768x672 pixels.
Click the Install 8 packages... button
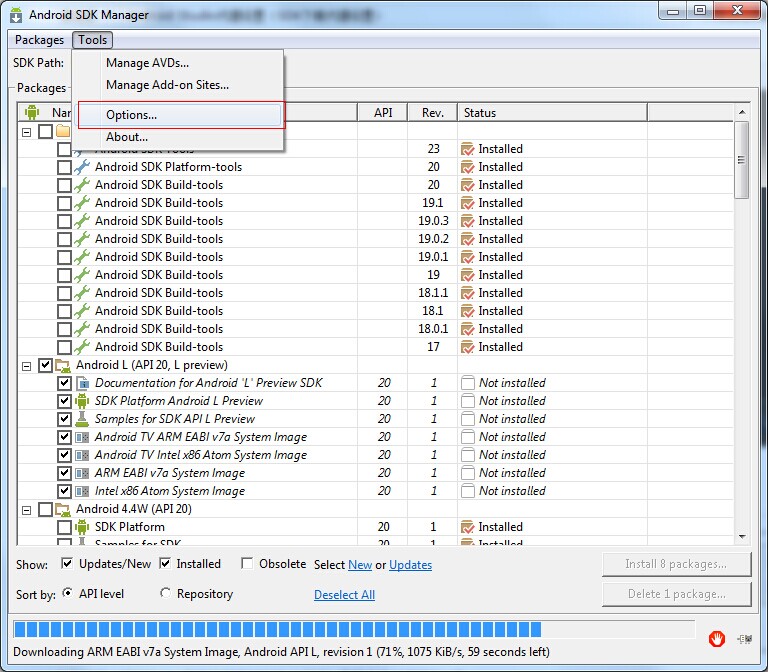676,564
